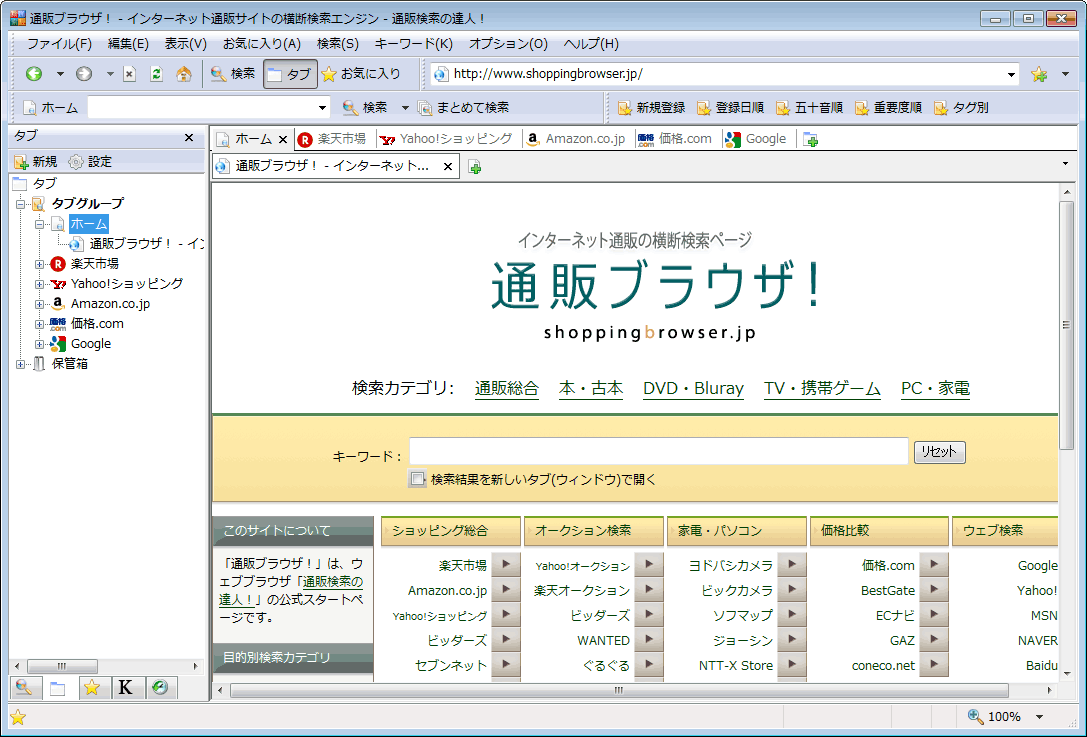Click 新規登録 bookmark toolbar button
Screen dimensions: 1087x737
click(652, 107)
